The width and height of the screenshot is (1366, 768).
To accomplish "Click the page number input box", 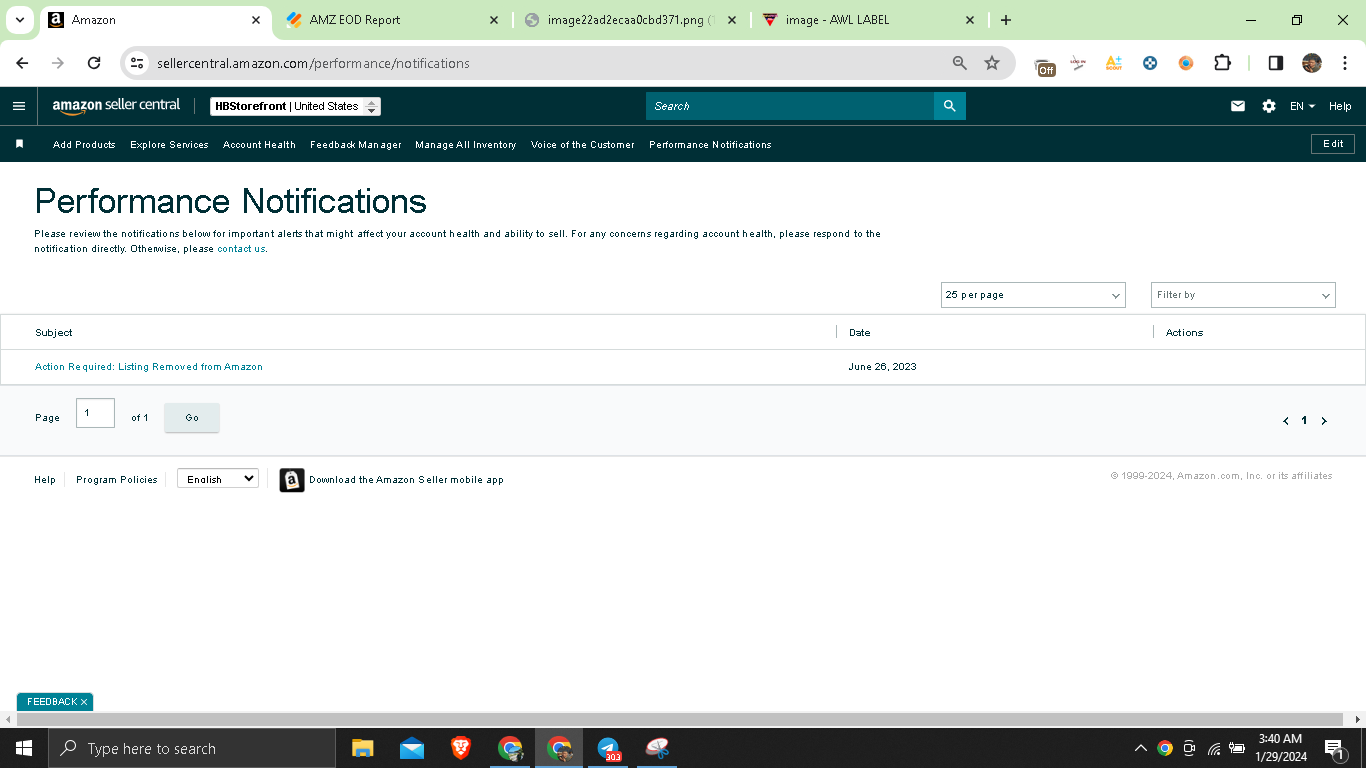I will (95, 413).
